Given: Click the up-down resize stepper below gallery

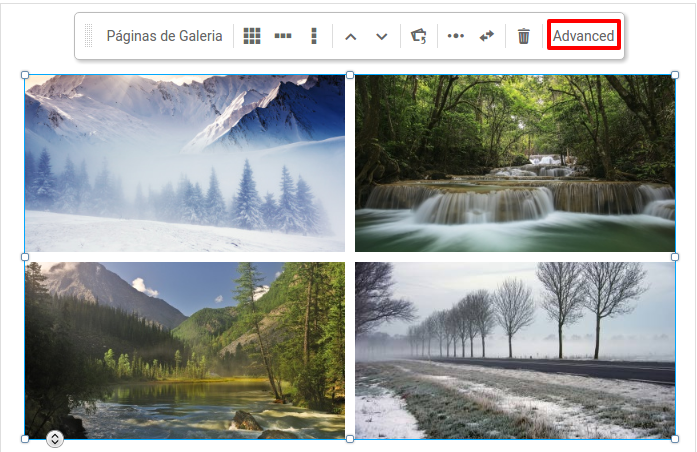Looking at the screenshot, I should [x=55, y=439].
